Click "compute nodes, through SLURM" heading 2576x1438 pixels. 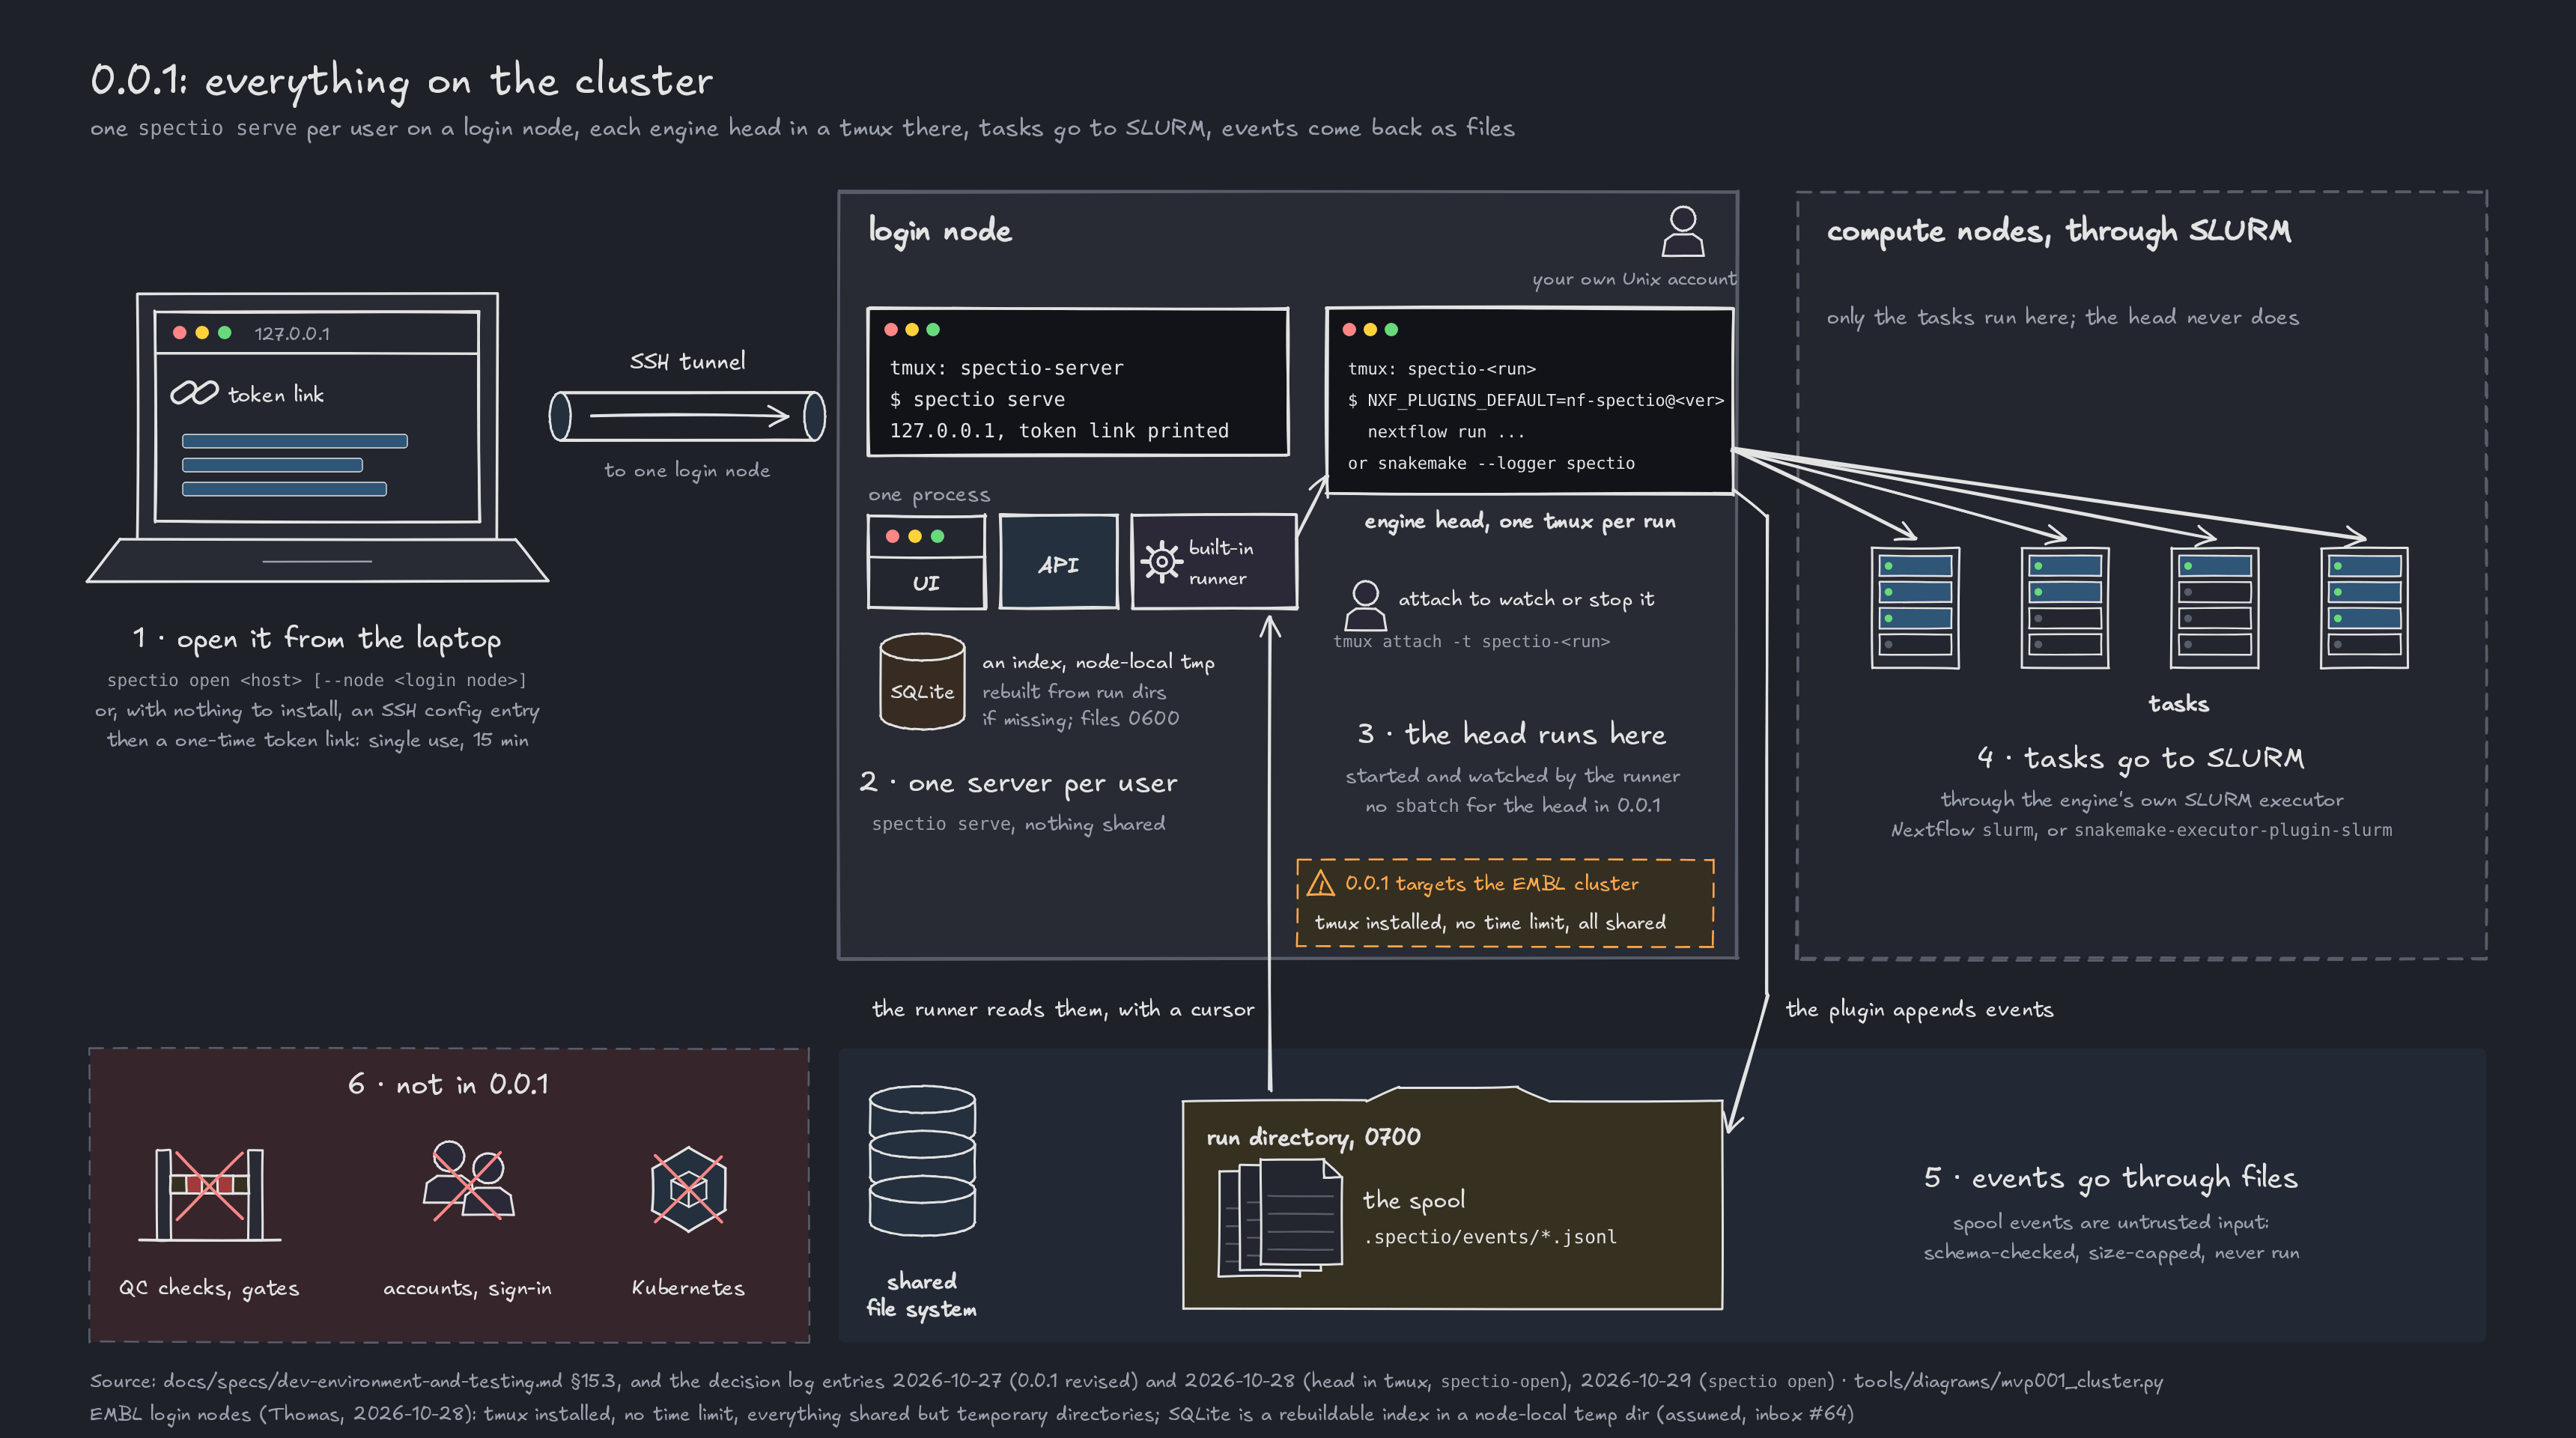coord(2058,231)
